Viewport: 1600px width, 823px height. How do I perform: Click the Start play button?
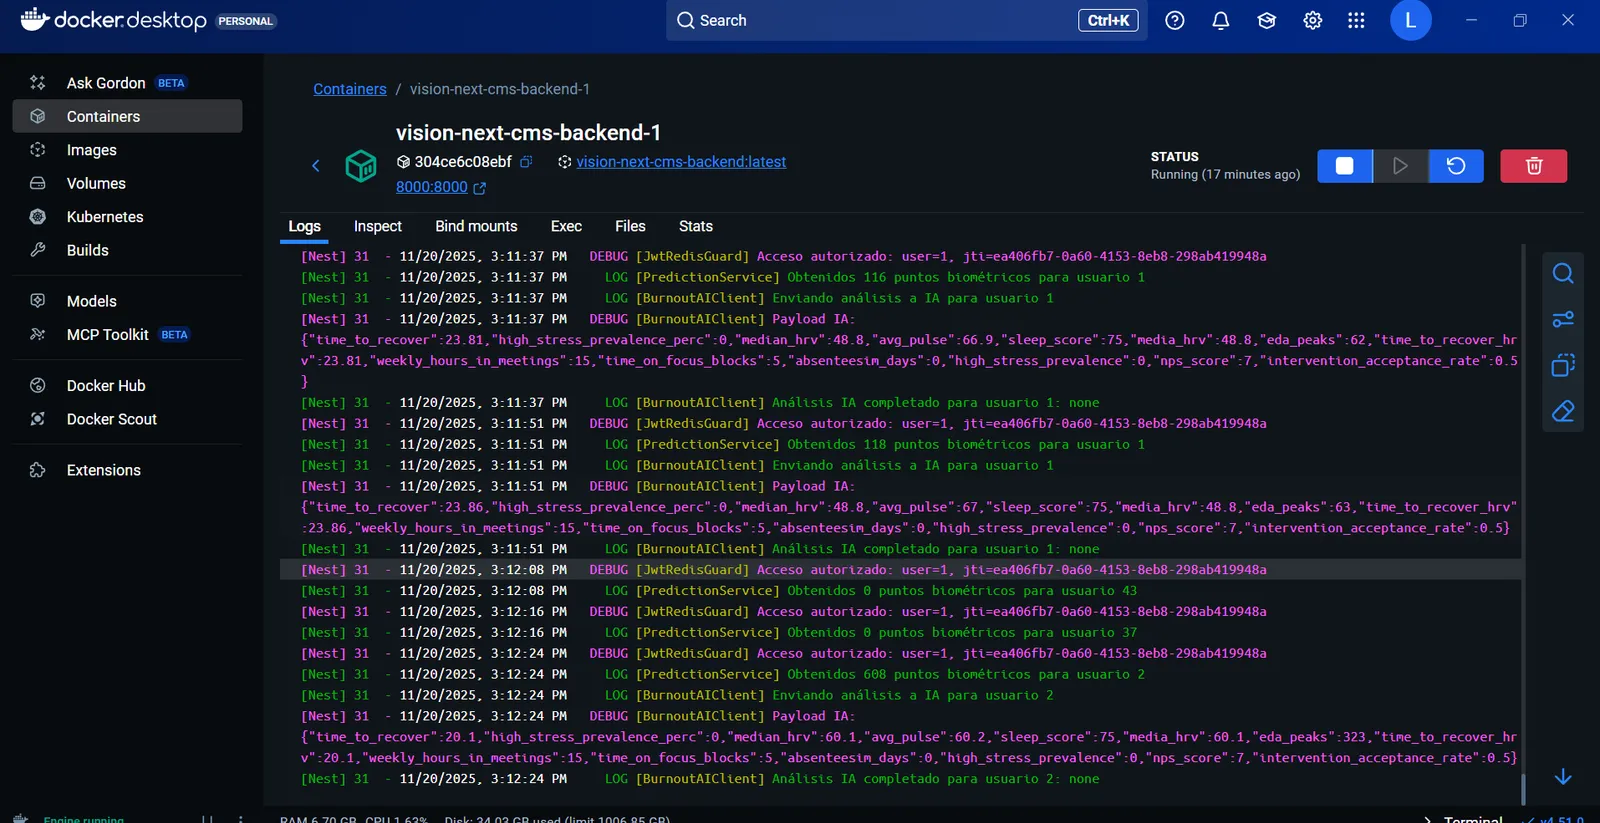[x=1400, y=166]
